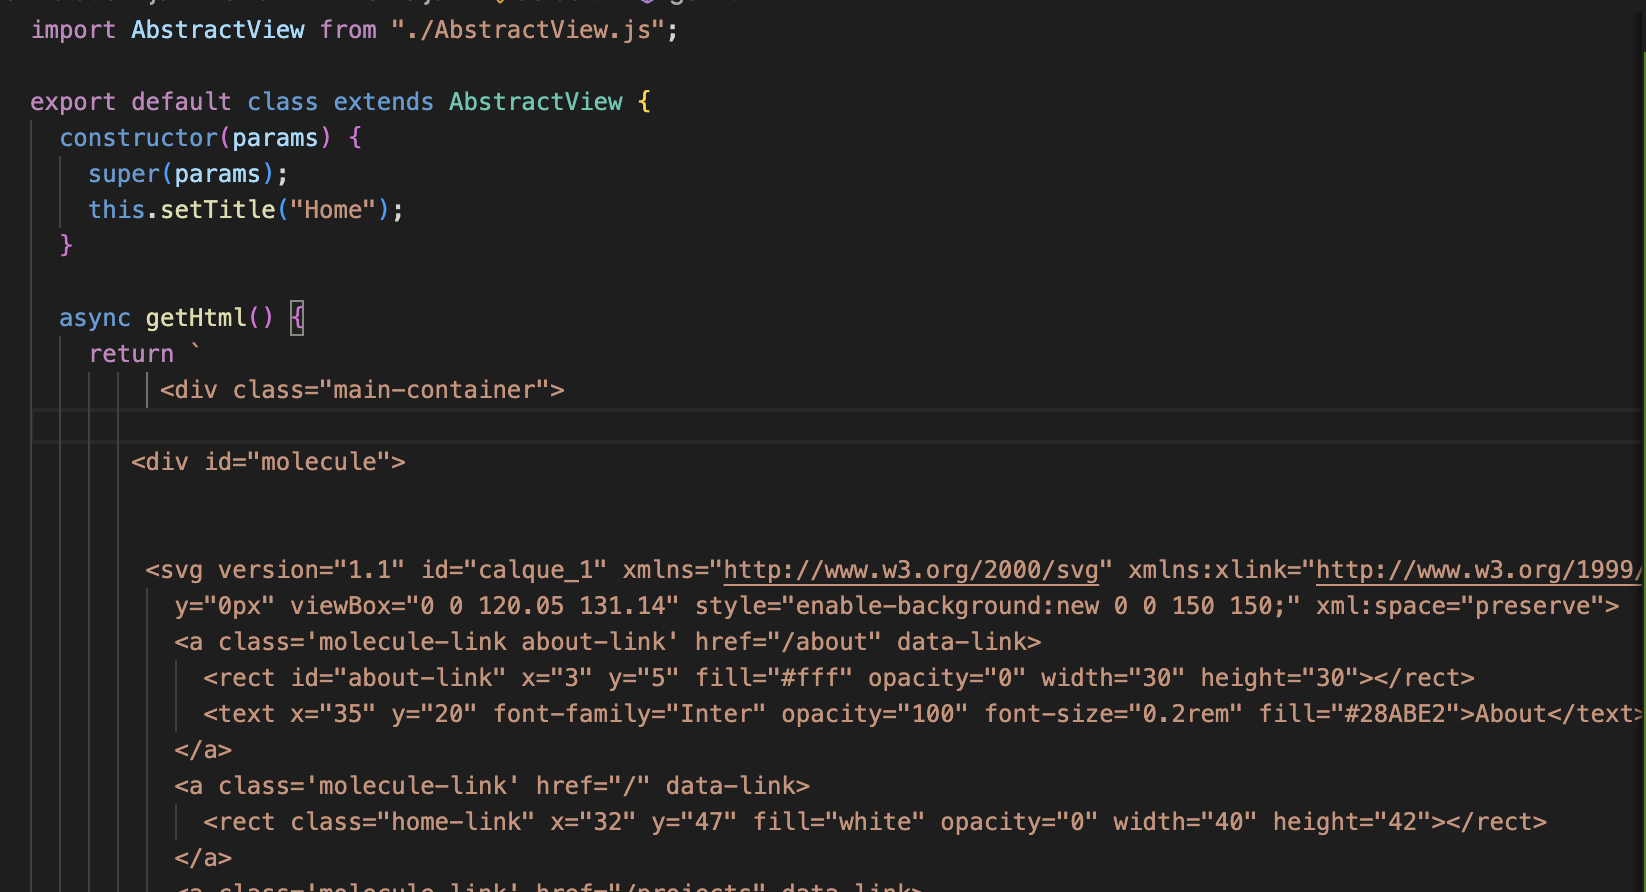Click the About label inside the text element
This screenshot has height=892, width=1646.
pyautogui.click(x=1511, y=714)
